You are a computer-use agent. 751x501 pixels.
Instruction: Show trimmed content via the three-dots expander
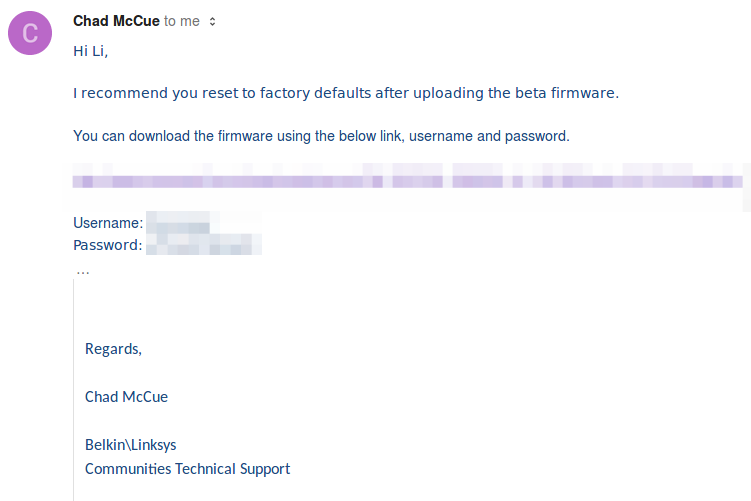[83, 271]
